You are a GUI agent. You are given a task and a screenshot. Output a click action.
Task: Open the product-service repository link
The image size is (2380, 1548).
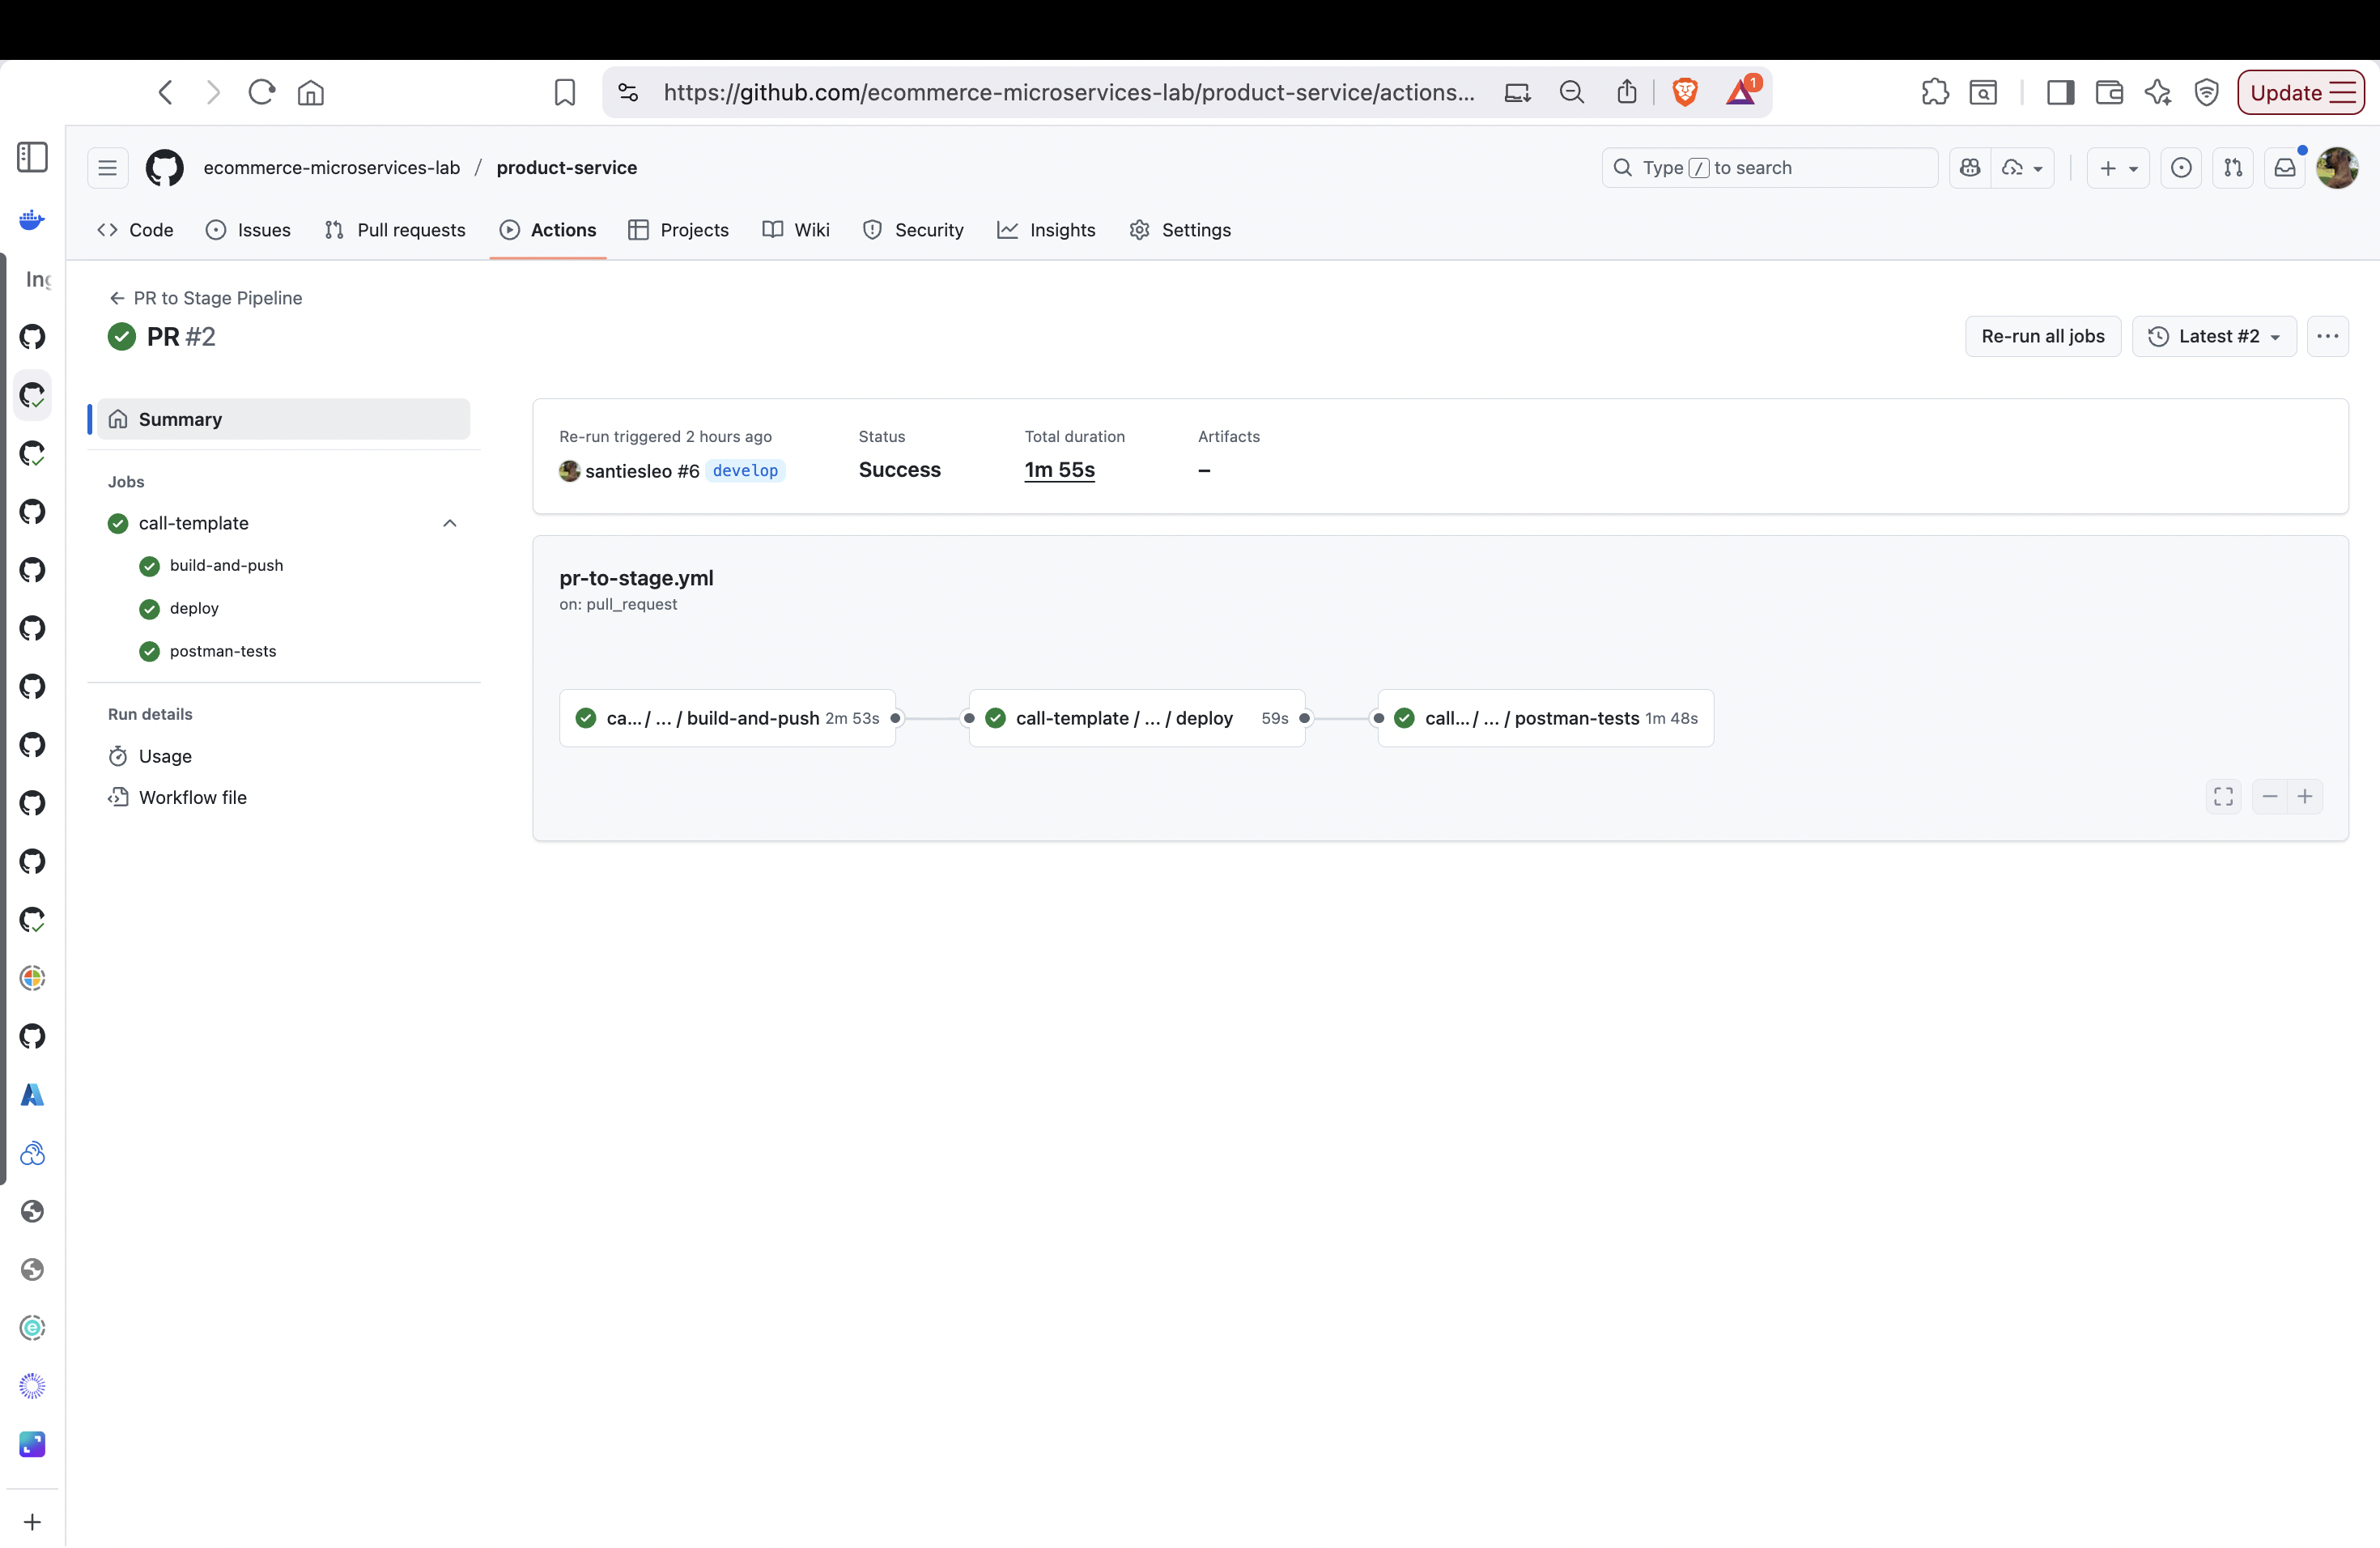point(567,168)
